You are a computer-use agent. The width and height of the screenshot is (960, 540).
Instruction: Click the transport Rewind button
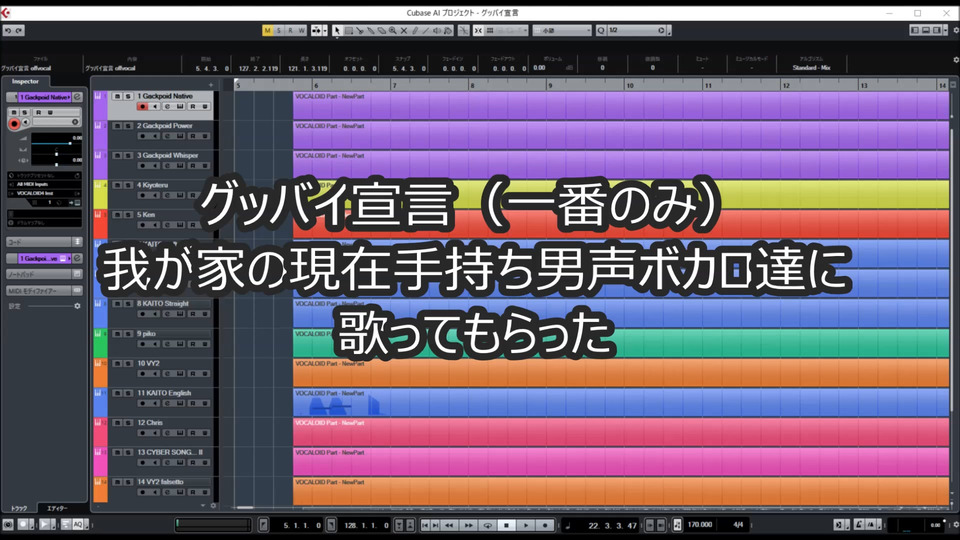[449, 525]
